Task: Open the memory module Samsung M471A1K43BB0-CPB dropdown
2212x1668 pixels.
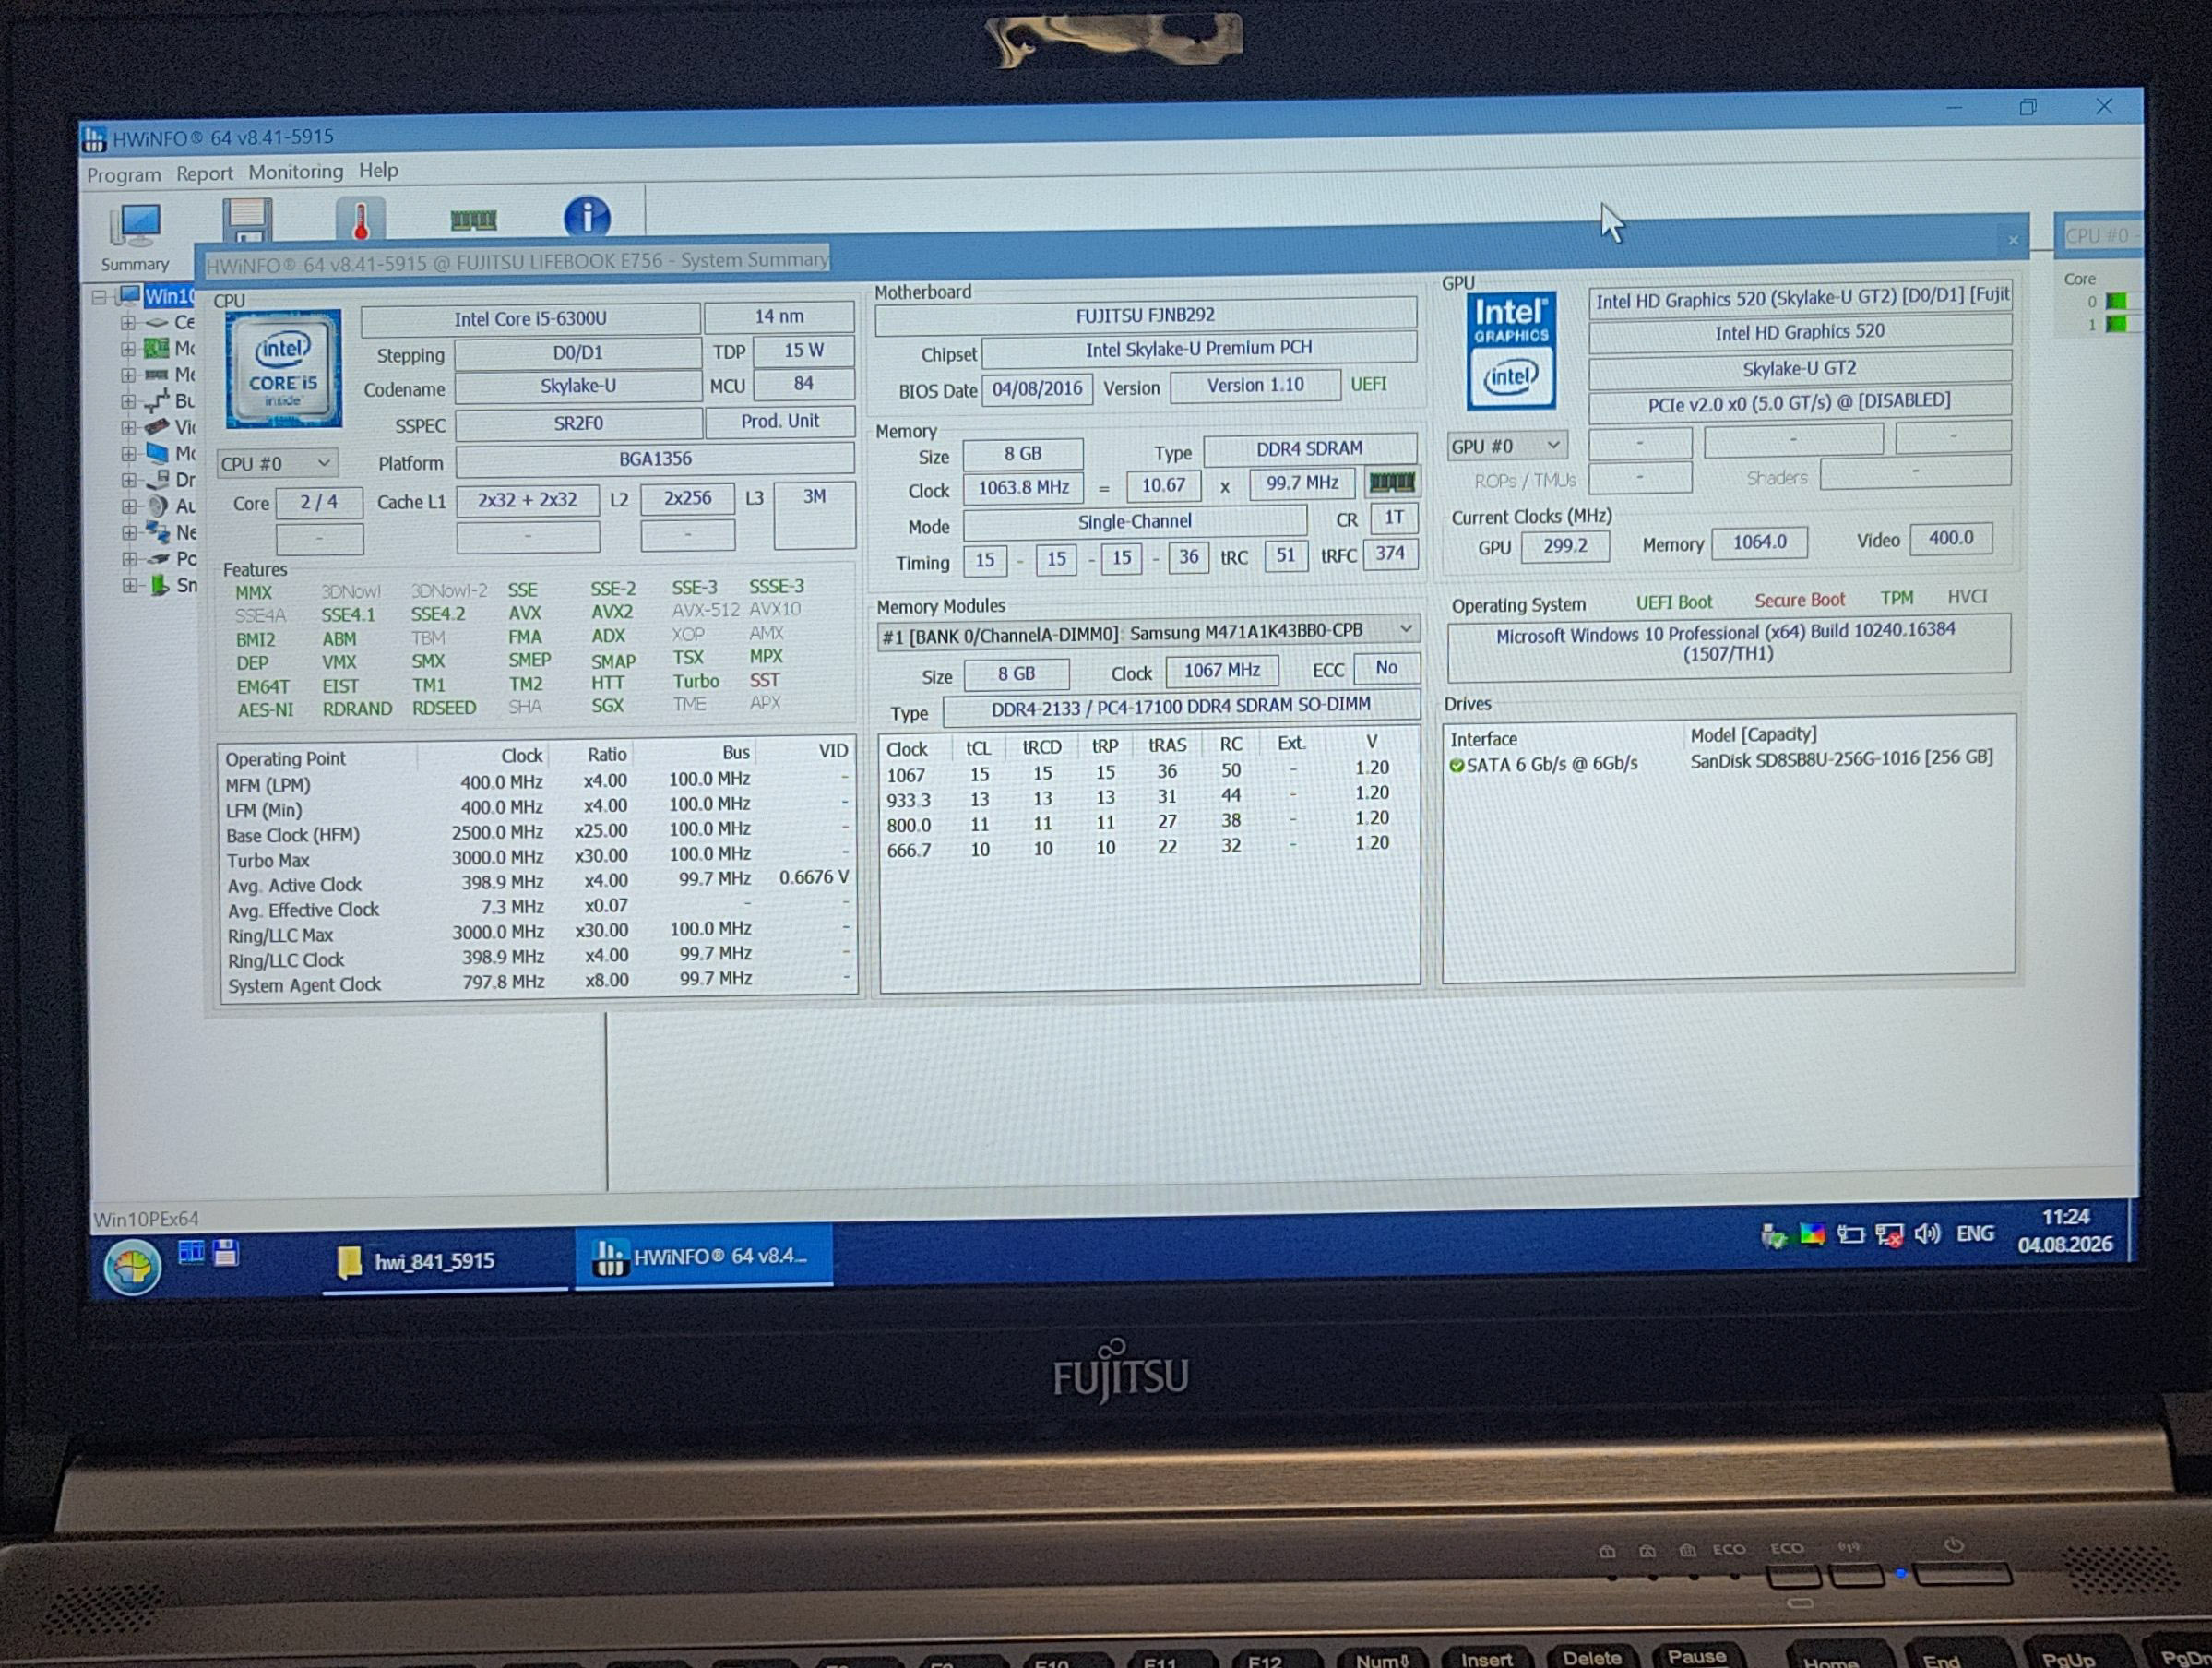Action: tap(1148, 633)
